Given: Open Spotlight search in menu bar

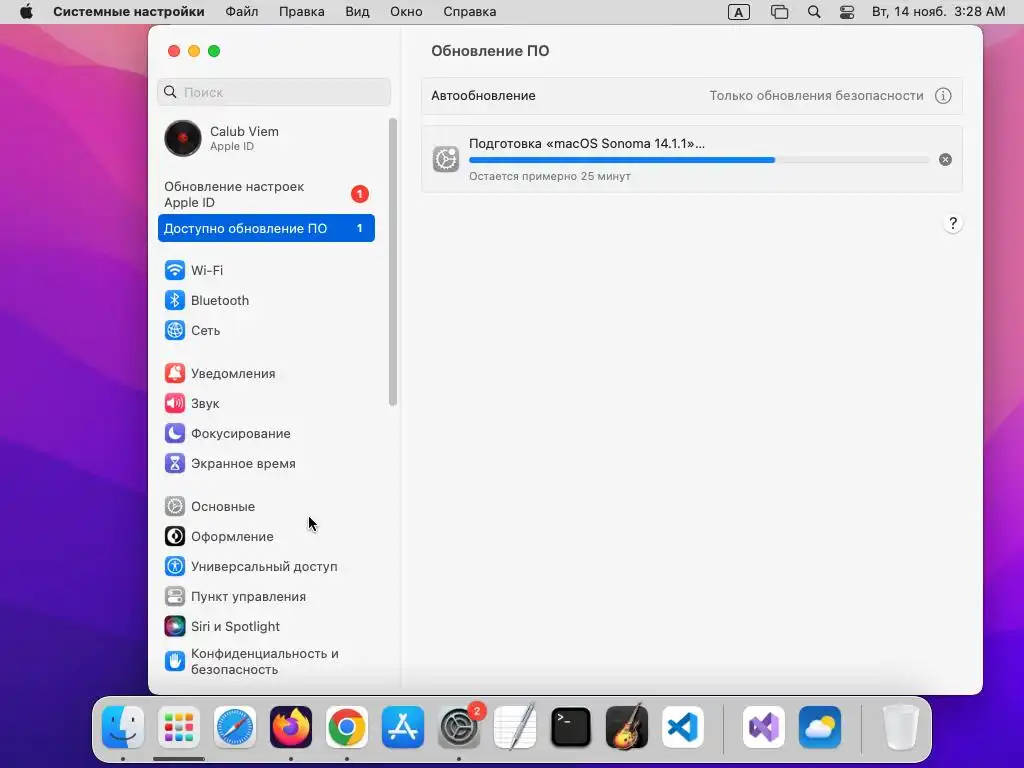Looking at the screenshot, I should (814, 12).
